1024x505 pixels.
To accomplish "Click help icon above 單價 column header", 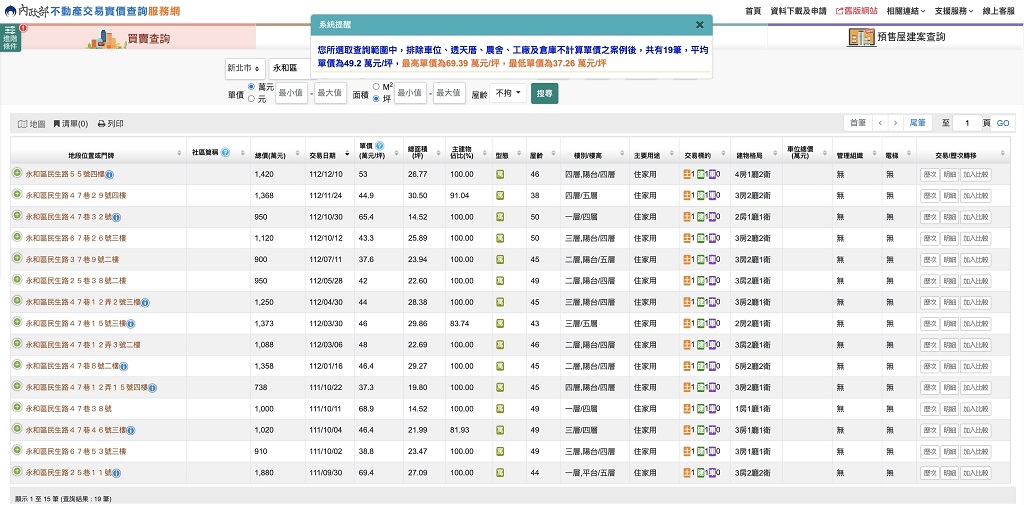I will (x=379, y=146).
